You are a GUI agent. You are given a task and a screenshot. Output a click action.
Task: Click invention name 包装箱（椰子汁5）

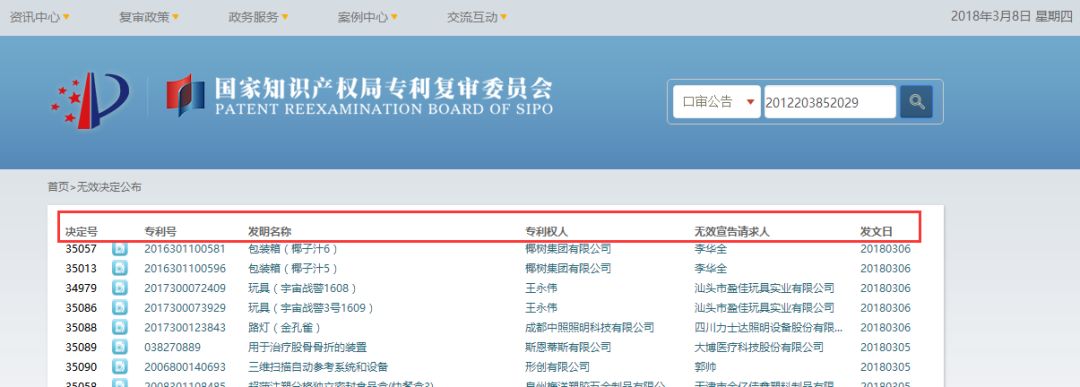pos(293,269)
